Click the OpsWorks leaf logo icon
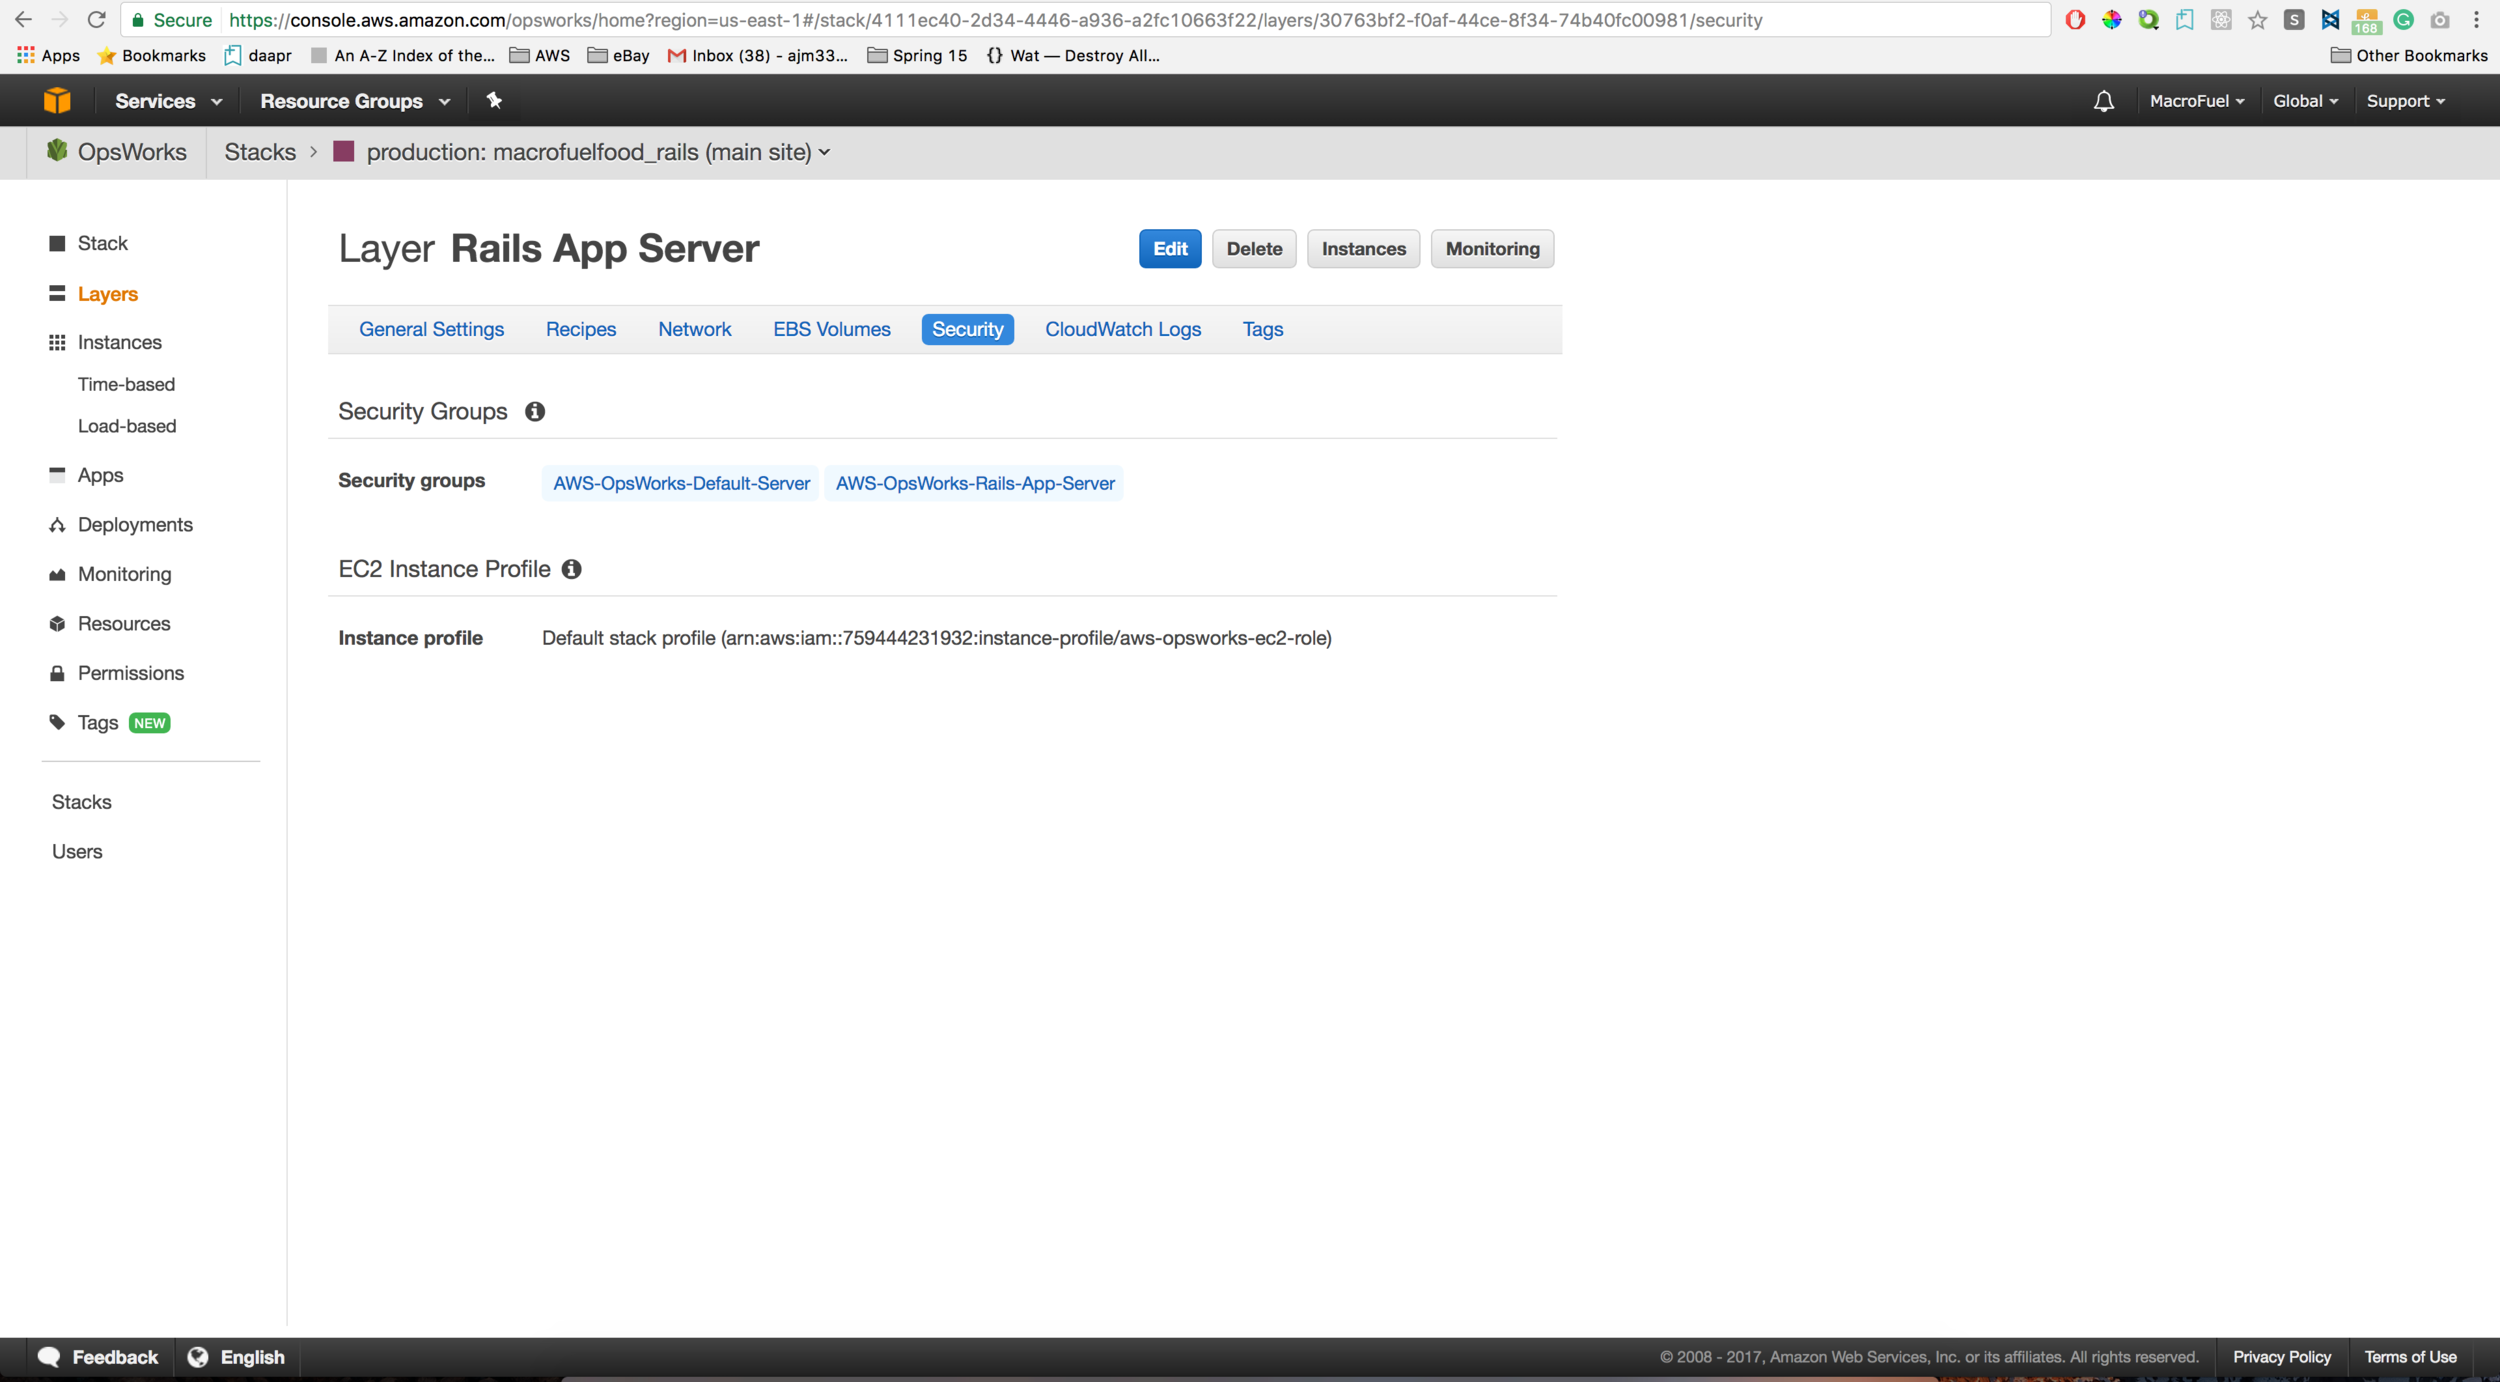2500x1382 pixels. pyautogui.click(x=57, y=151)
